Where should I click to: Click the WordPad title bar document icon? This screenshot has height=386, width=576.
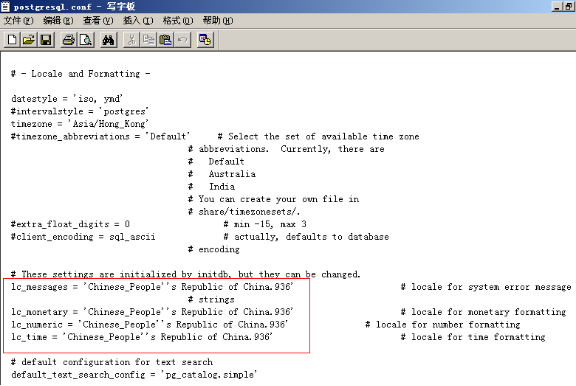5,6
